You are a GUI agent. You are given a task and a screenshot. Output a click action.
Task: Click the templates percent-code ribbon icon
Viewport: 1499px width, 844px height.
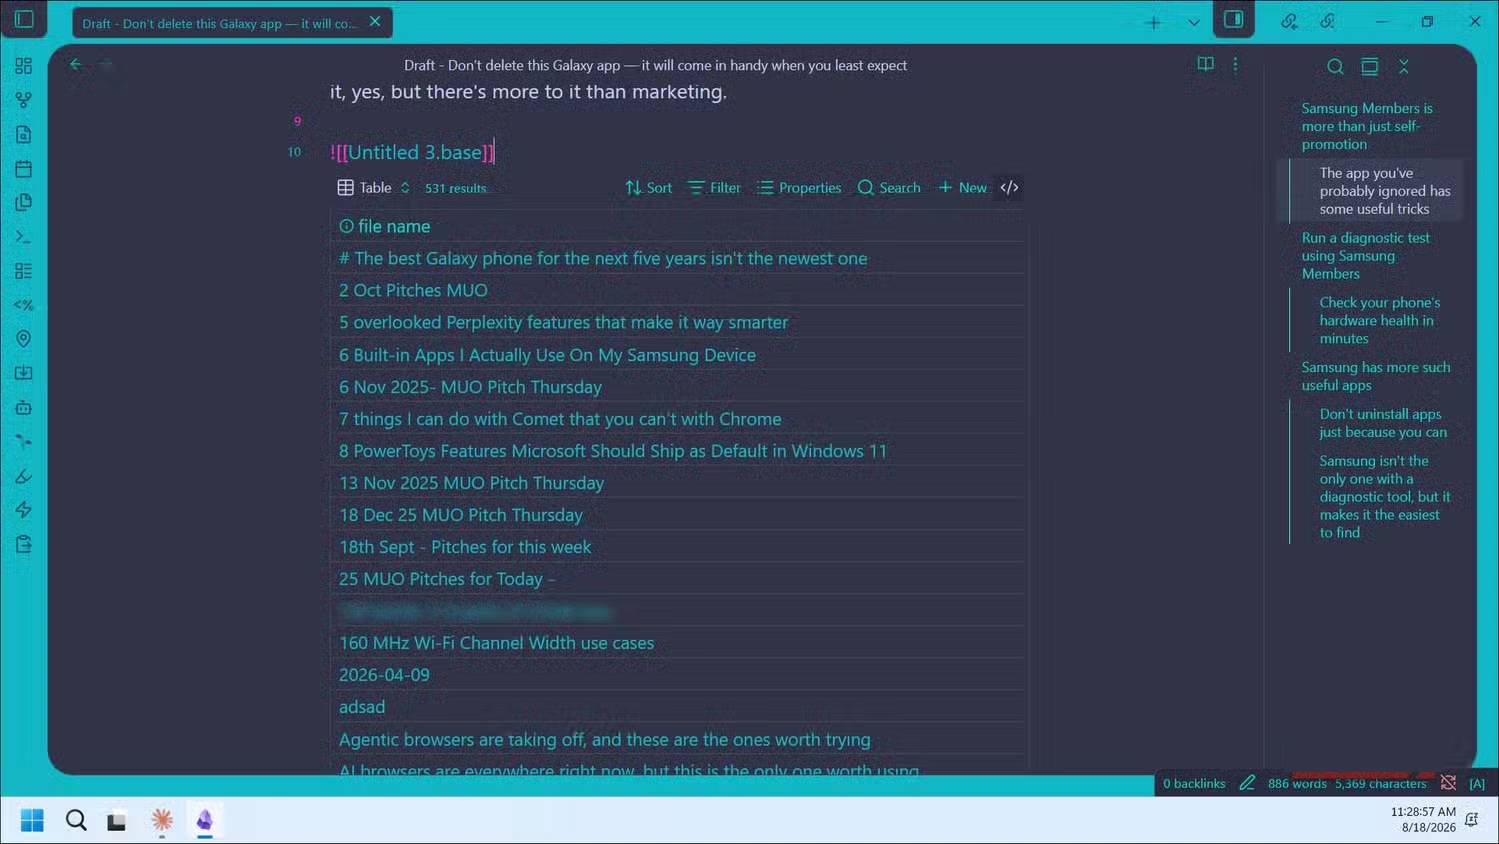[24, 305]
